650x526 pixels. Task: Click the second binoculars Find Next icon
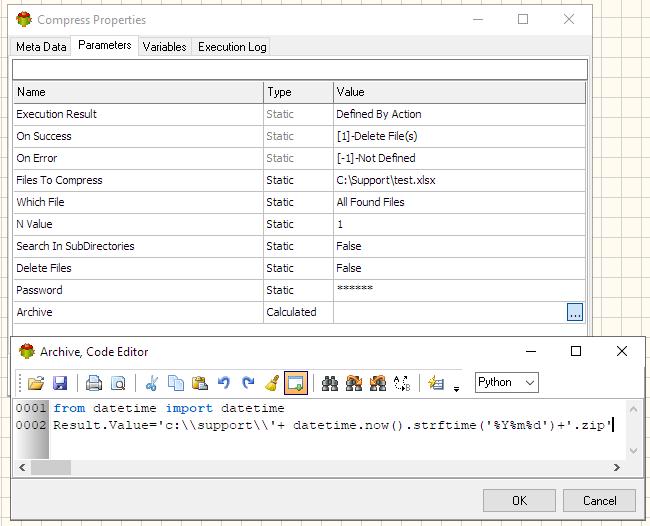pyautogui.click(x=354, y=383)
